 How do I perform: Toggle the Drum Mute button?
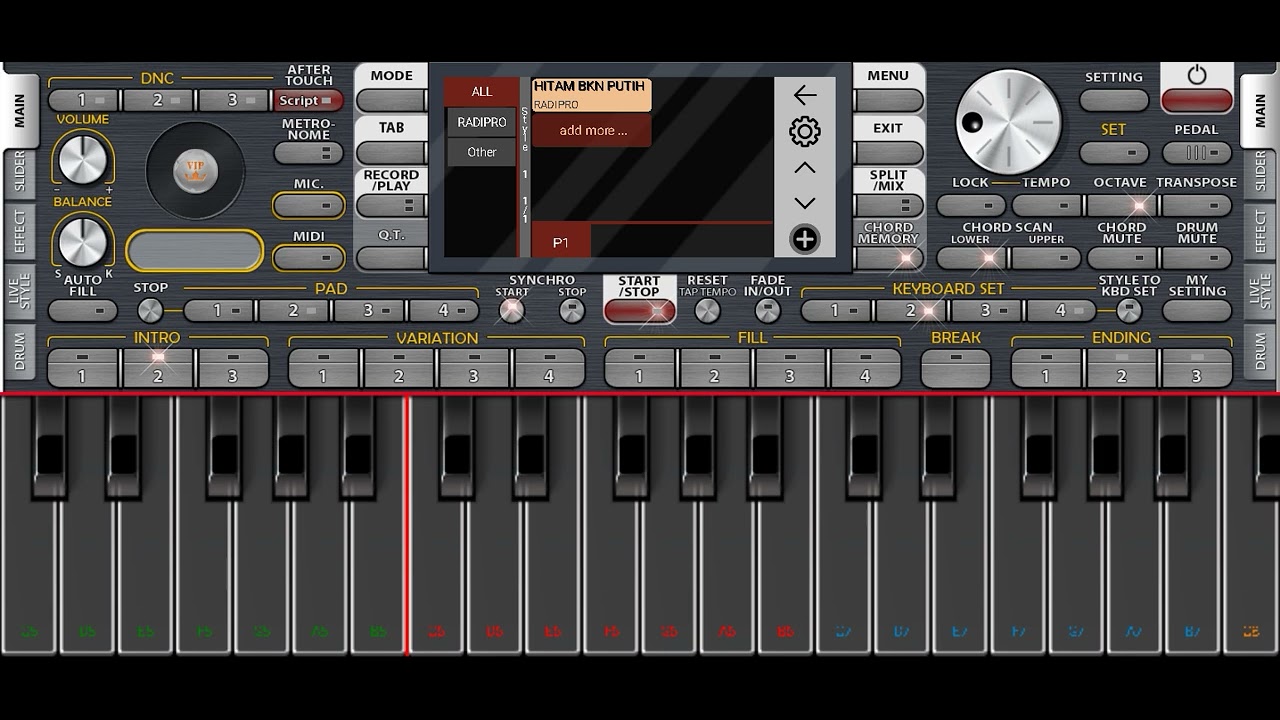1197,258
